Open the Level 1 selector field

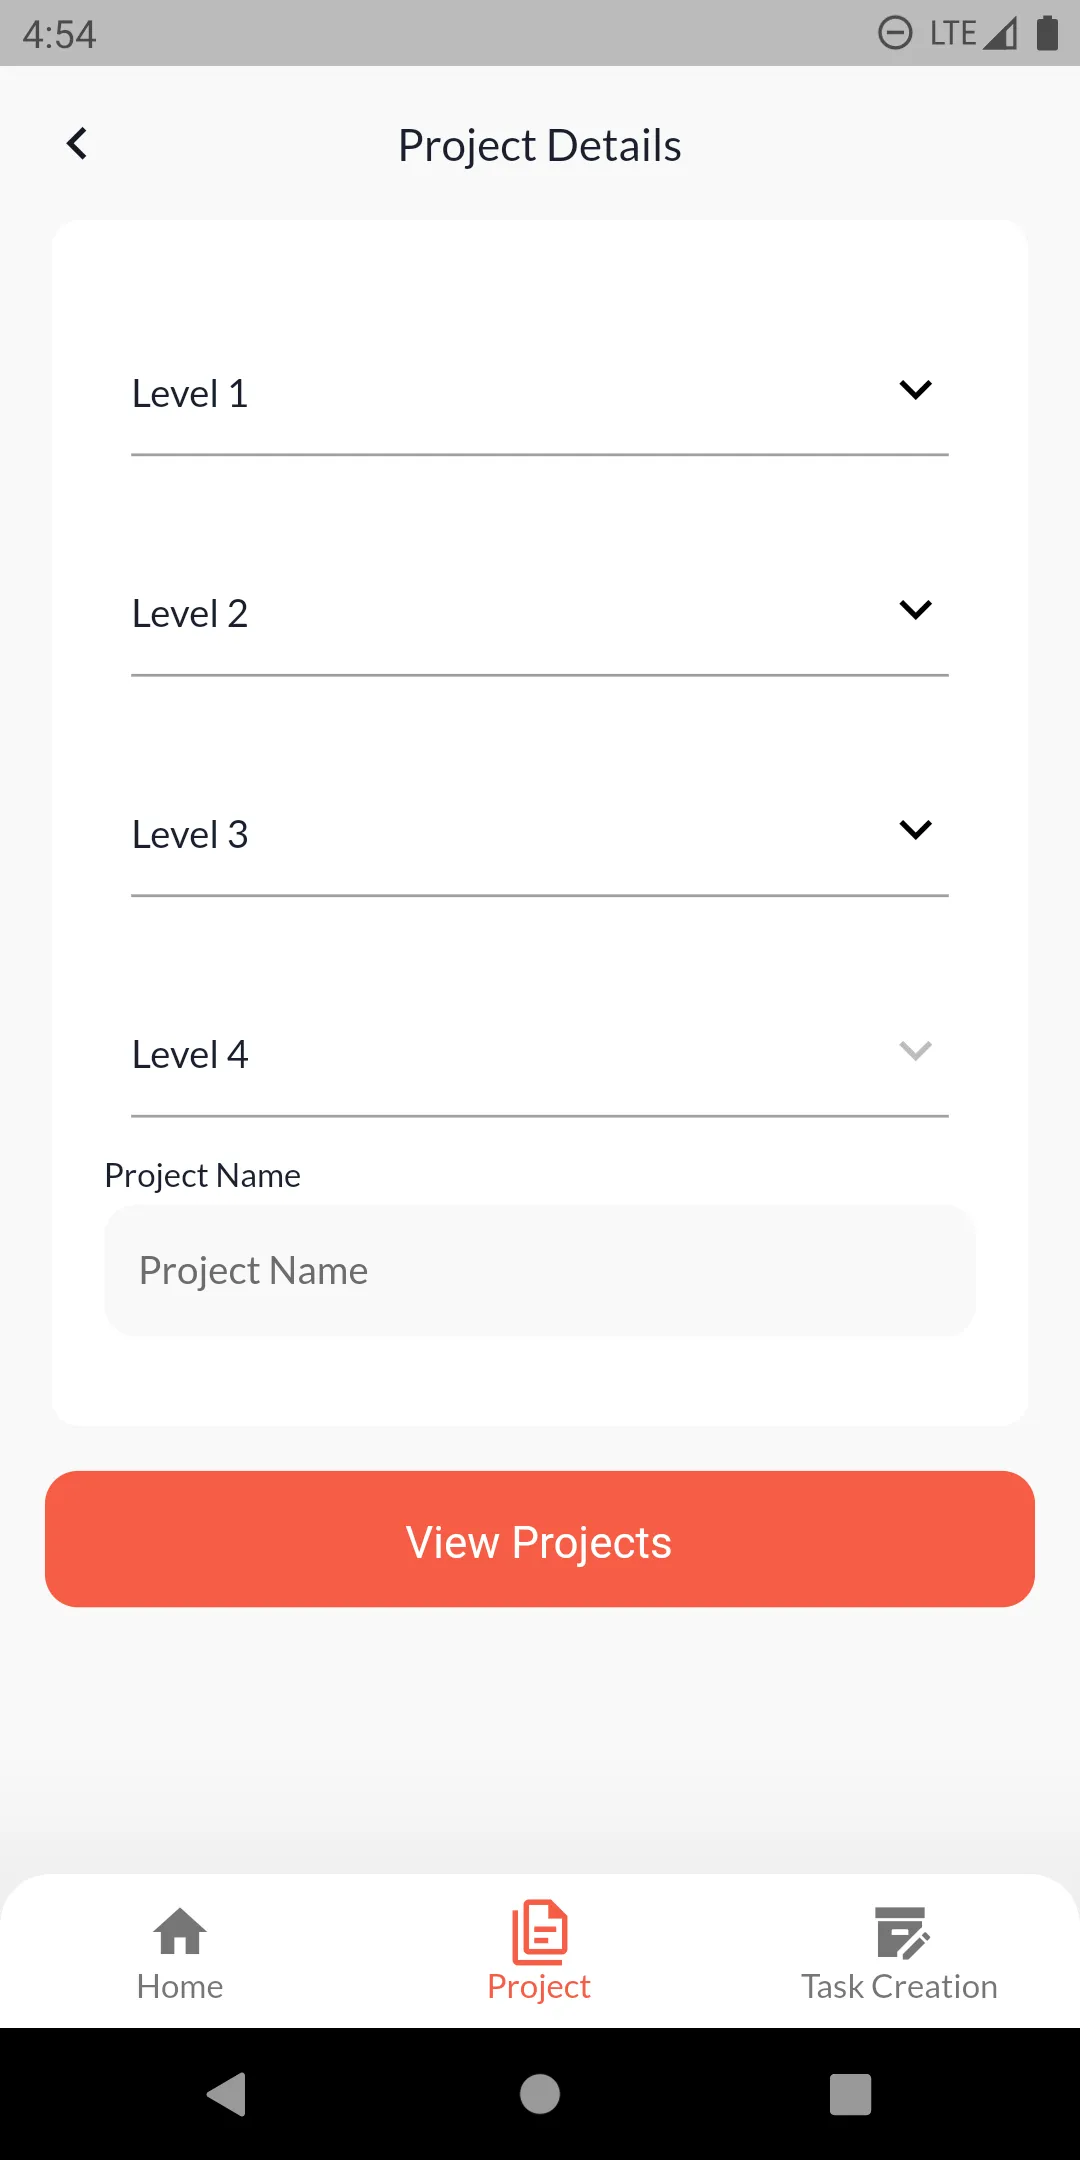[x=500, y=395]
